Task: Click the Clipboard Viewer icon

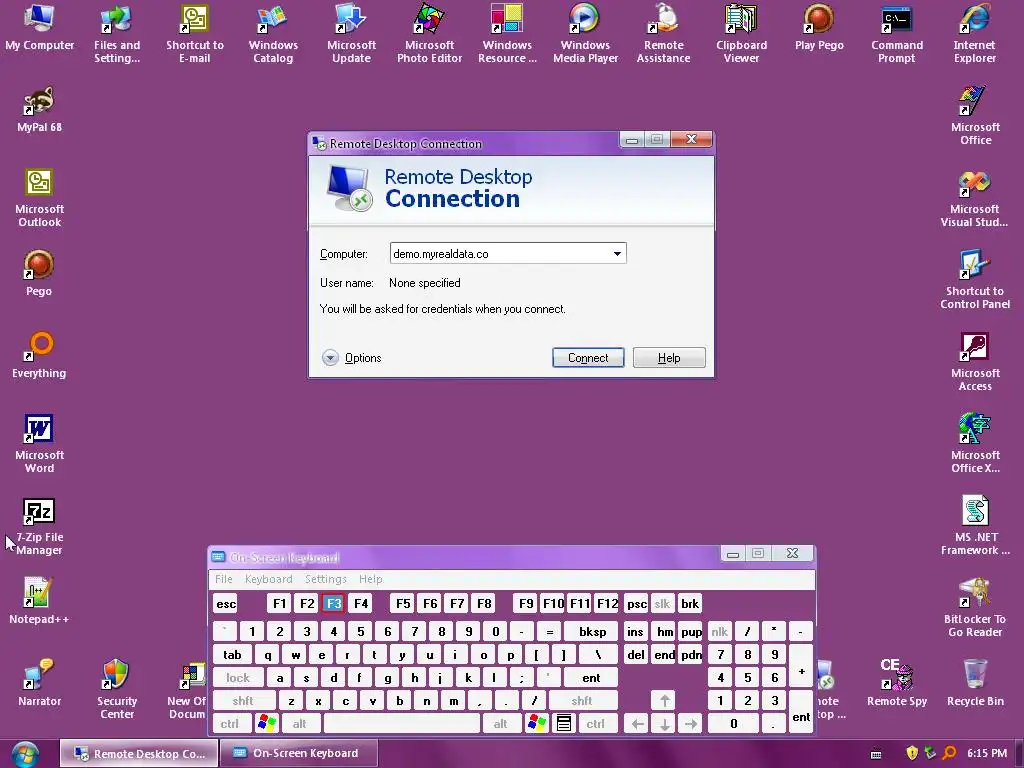Action: tap(741, 34)
